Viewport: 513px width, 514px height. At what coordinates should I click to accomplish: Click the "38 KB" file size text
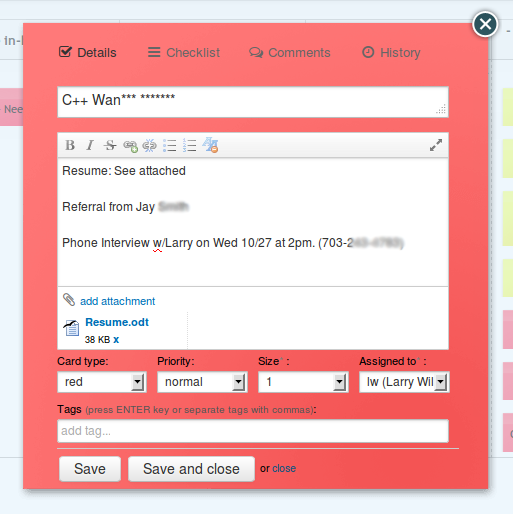(x=97, y=339)
